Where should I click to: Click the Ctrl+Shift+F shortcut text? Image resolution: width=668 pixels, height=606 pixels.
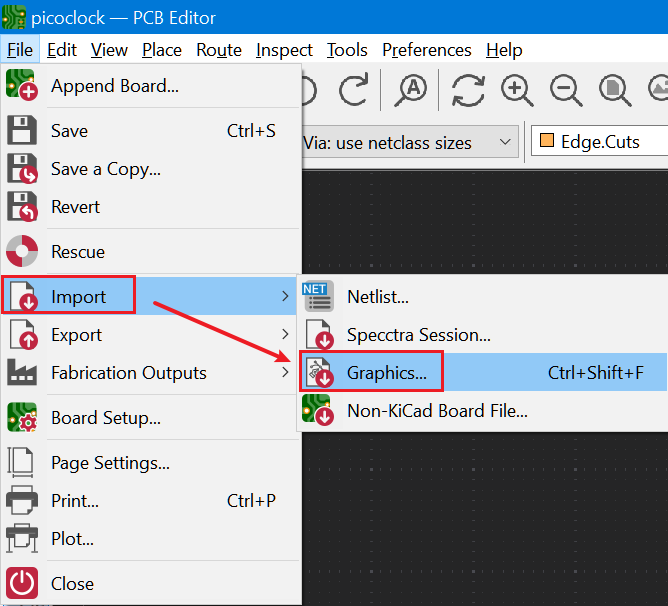(x=596, y=372)
